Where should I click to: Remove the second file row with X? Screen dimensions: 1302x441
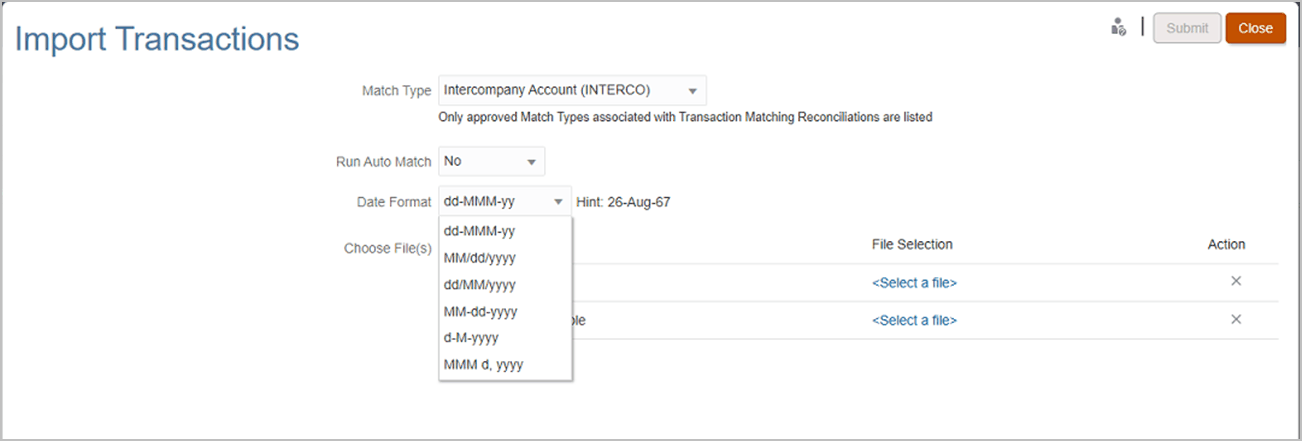[x=1236, y=319]
